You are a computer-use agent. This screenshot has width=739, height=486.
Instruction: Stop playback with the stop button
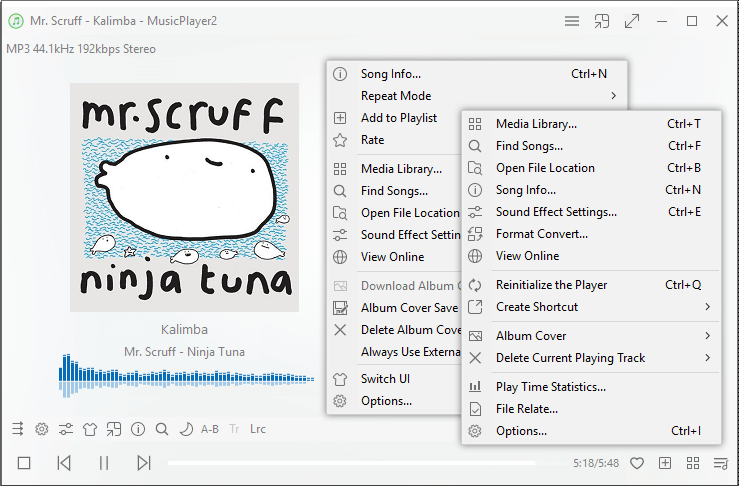point(24,463)
